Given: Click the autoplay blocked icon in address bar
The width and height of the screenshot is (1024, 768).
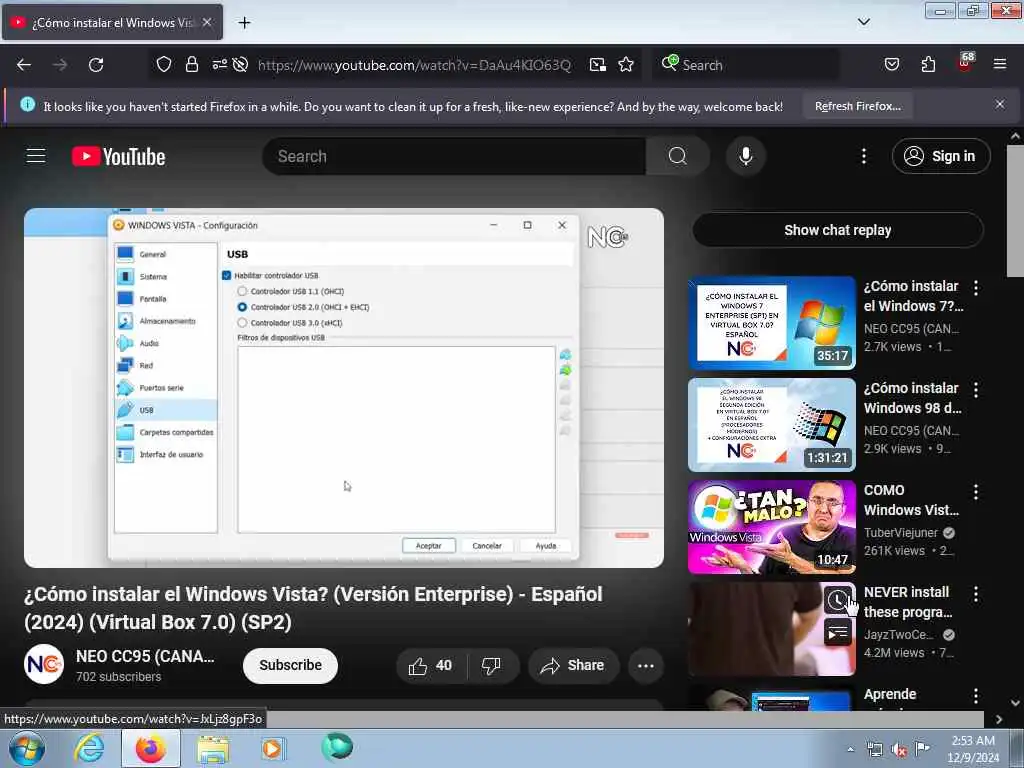Looking at the screenshot, I should (240, 64).
